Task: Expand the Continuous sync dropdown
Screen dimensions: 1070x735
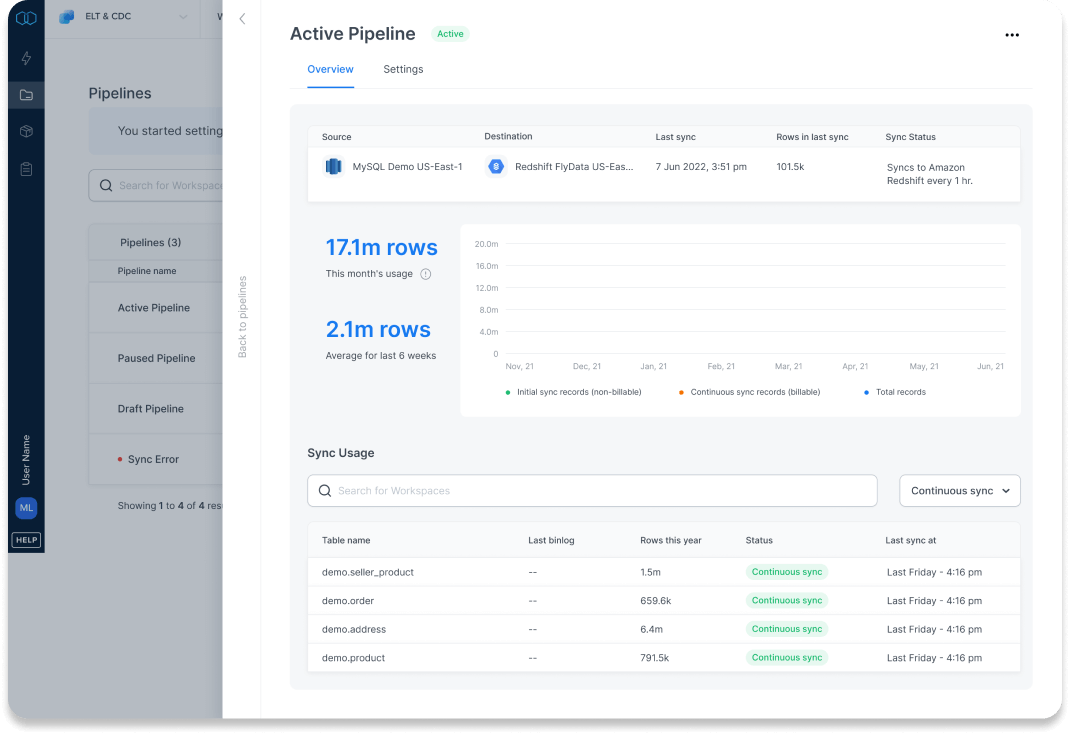Action: pyautogui.click(x=960, y=491)
